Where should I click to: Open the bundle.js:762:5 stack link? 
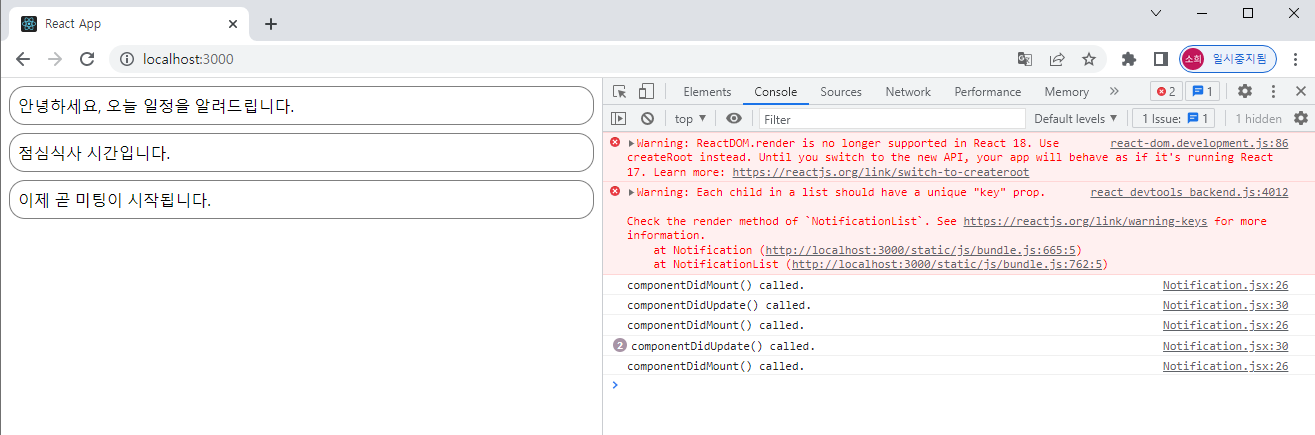coord(948,265)
